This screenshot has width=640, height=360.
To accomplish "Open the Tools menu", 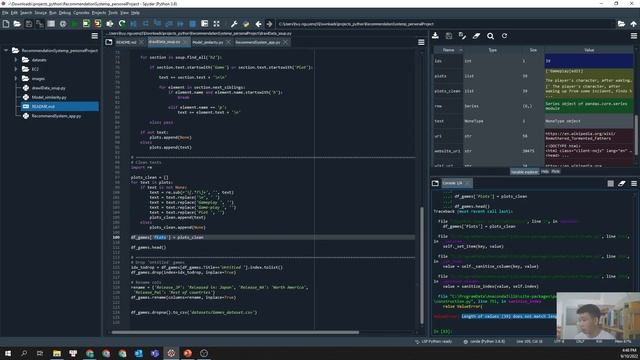I will [x=113, y=13].
